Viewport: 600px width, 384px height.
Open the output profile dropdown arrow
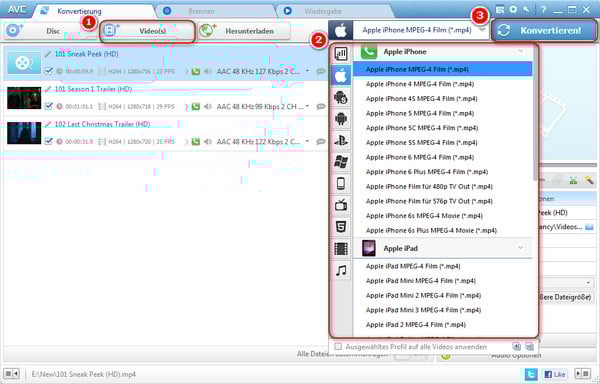483,30
